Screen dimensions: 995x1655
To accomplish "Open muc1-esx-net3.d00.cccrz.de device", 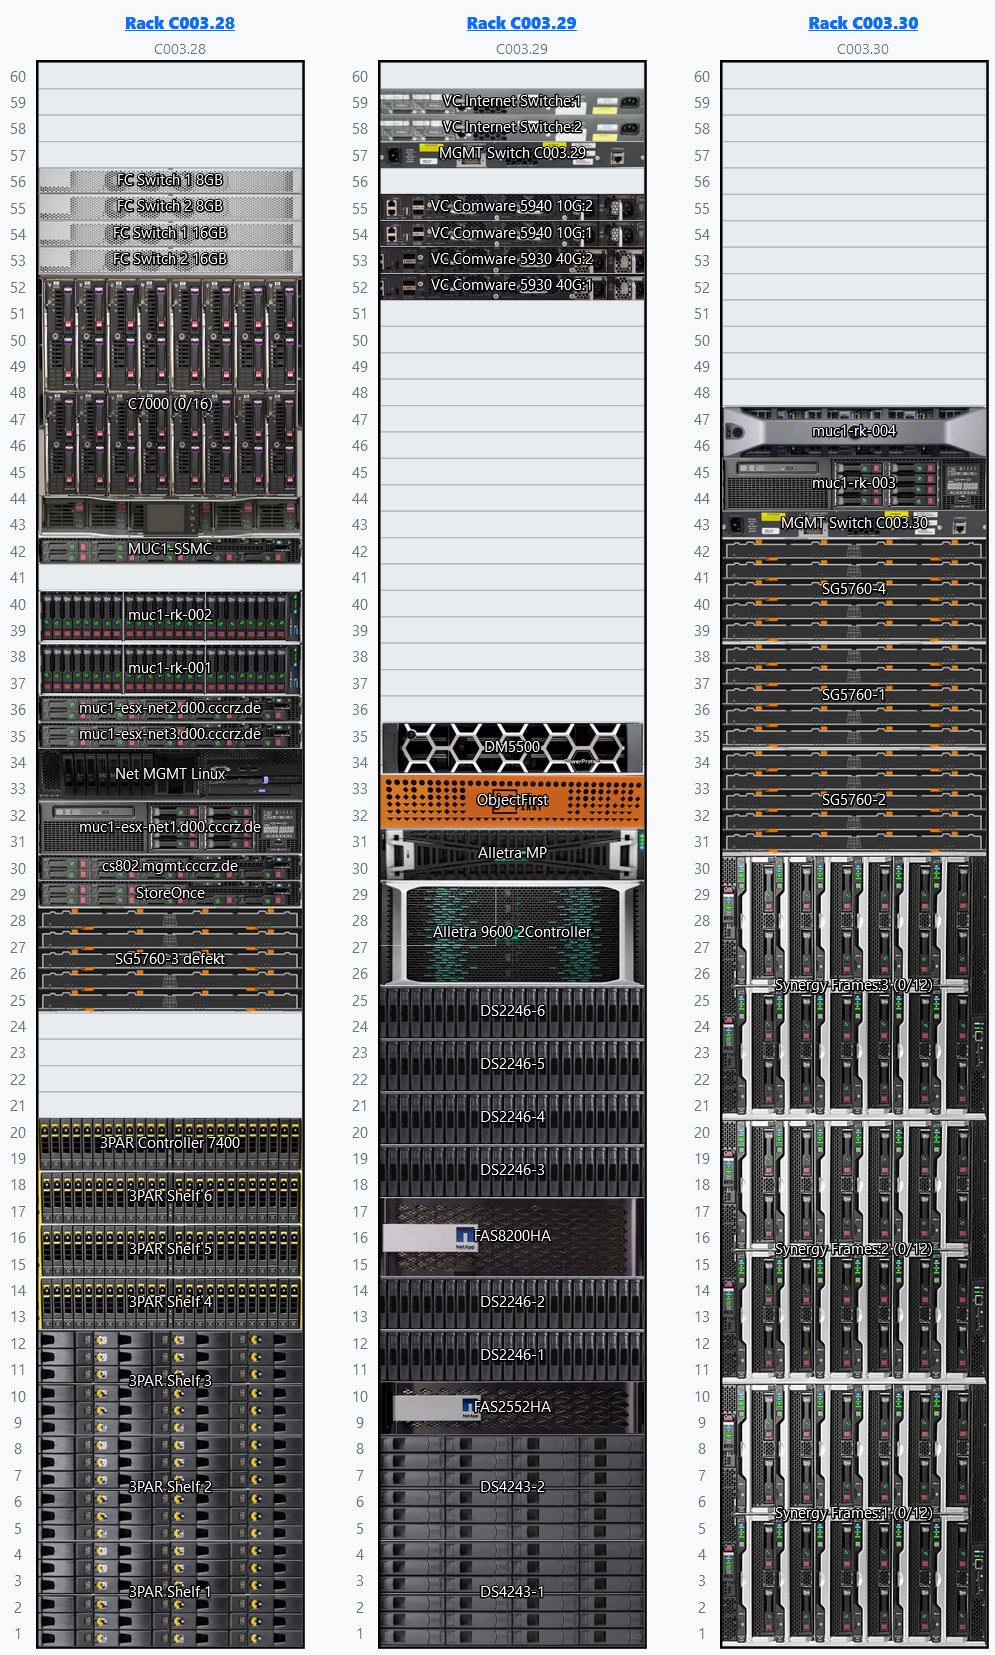I will pyautogui.click(x=170, y=735).
